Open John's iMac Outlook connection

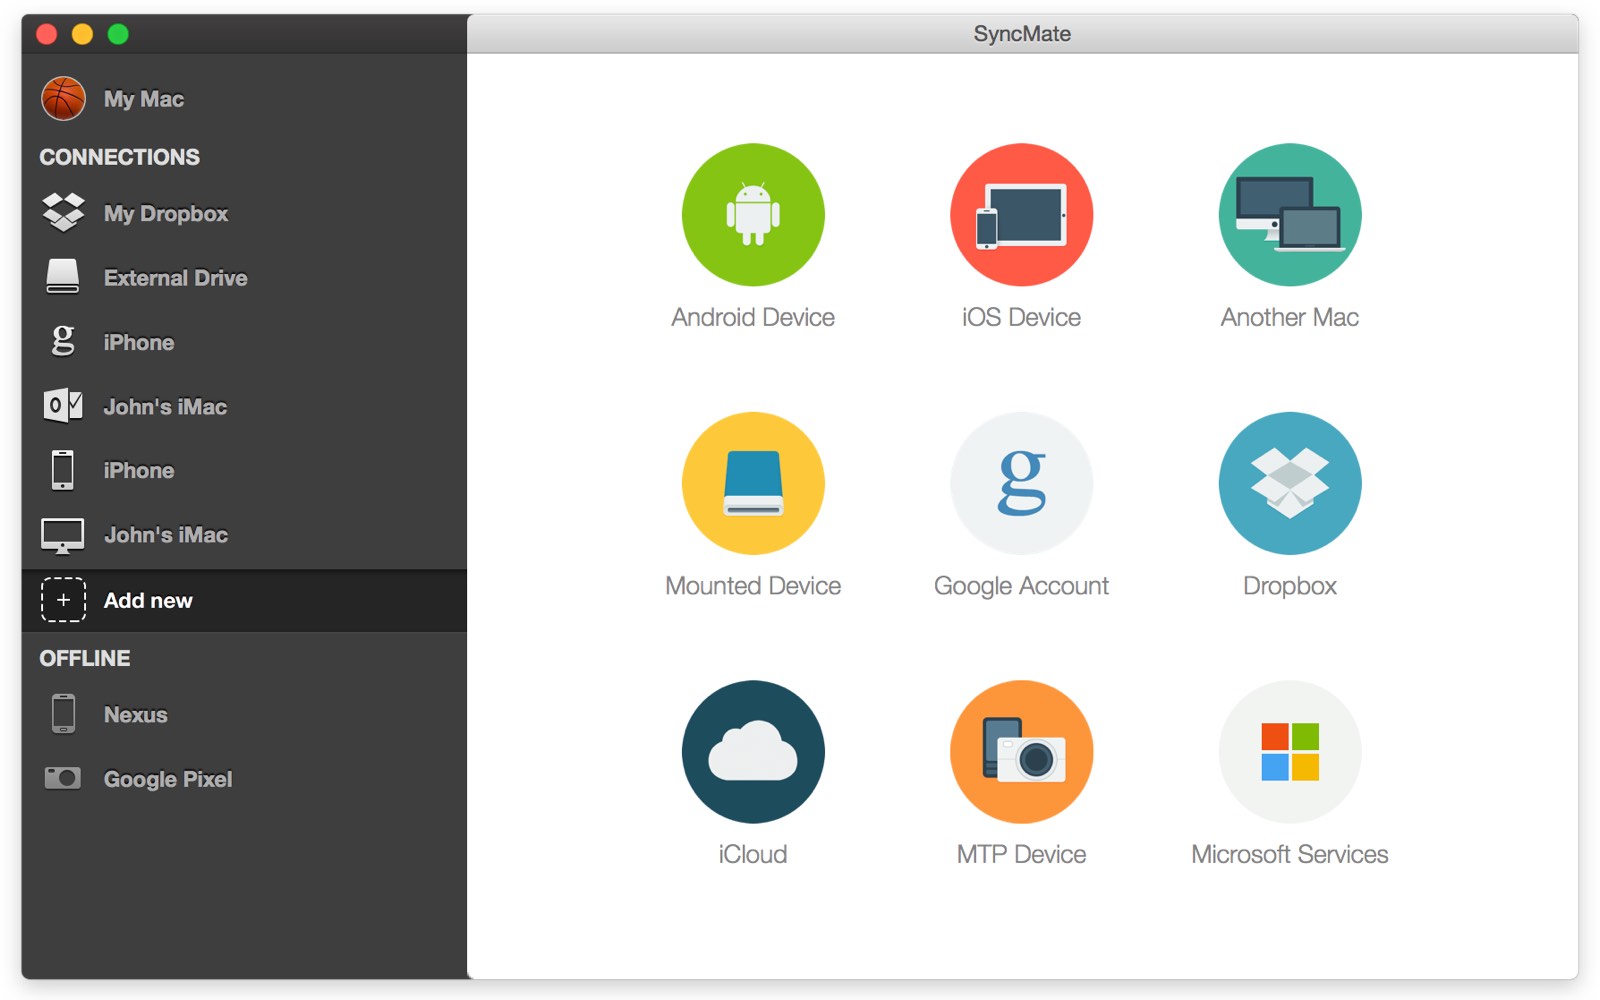click(165, 406)
